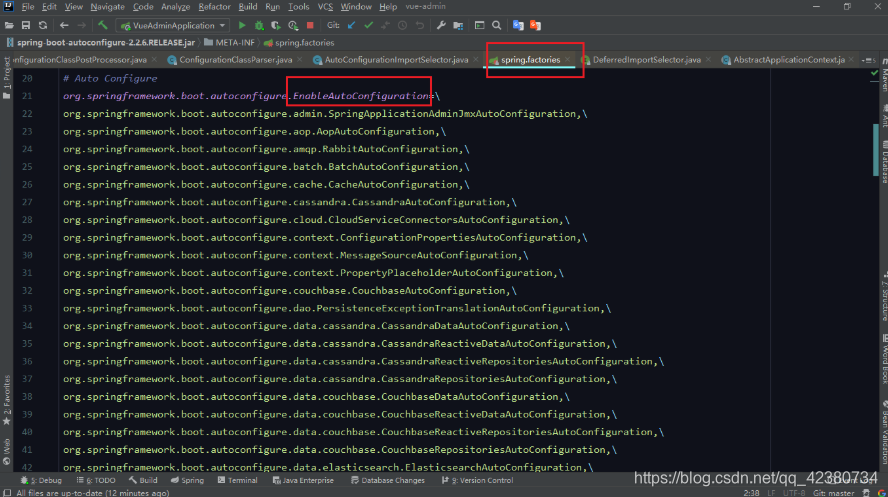Viewport: 888px width, 497px height.
Task: Commit changes with the green checkmark
Action: [369, 25]
